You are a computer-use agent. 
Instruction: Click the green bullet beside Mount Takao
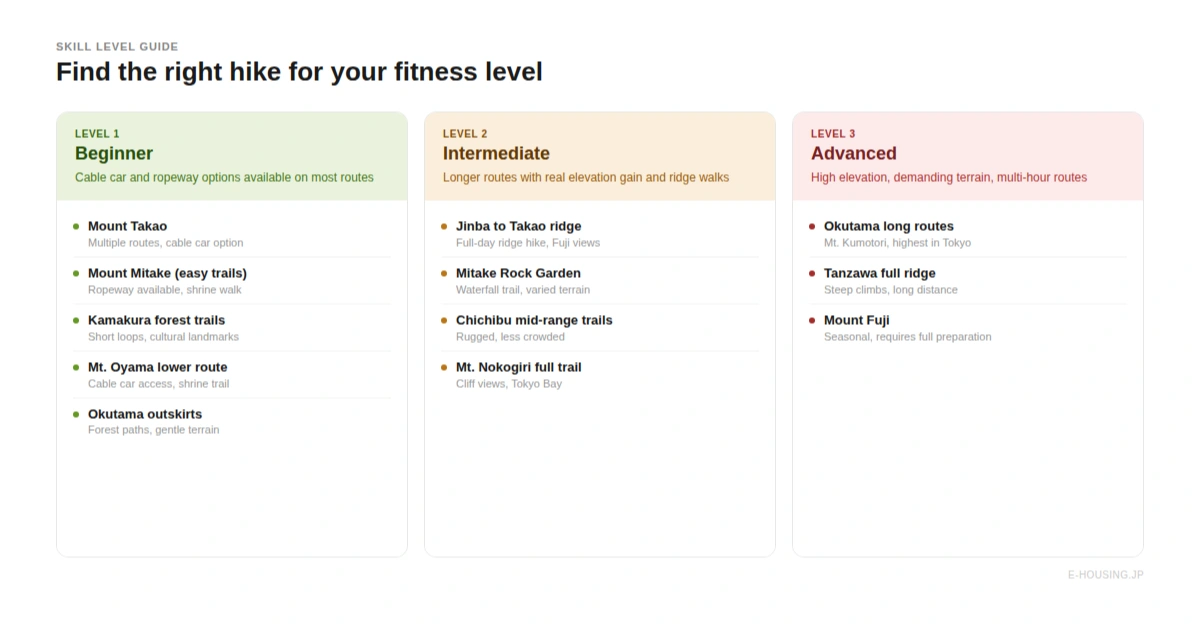pyautogui.click(x=76, y=226)
